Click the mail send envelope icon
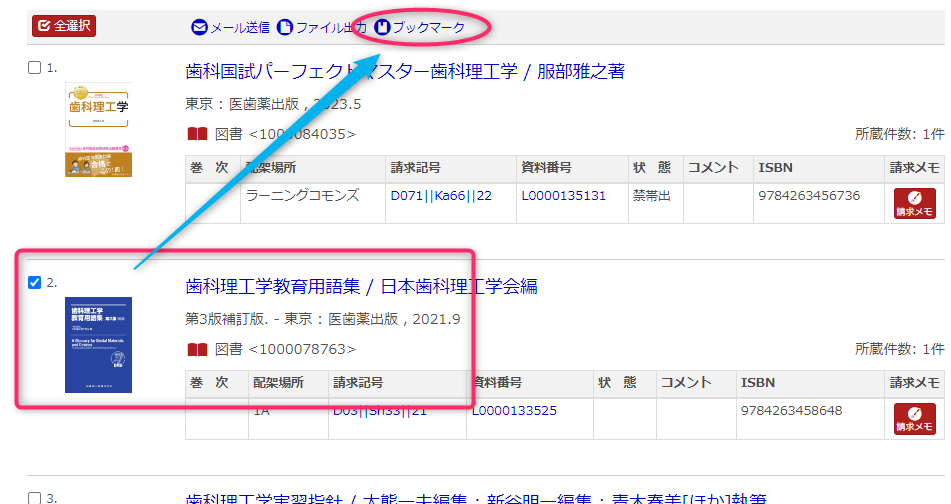 (x=199, y=27)
